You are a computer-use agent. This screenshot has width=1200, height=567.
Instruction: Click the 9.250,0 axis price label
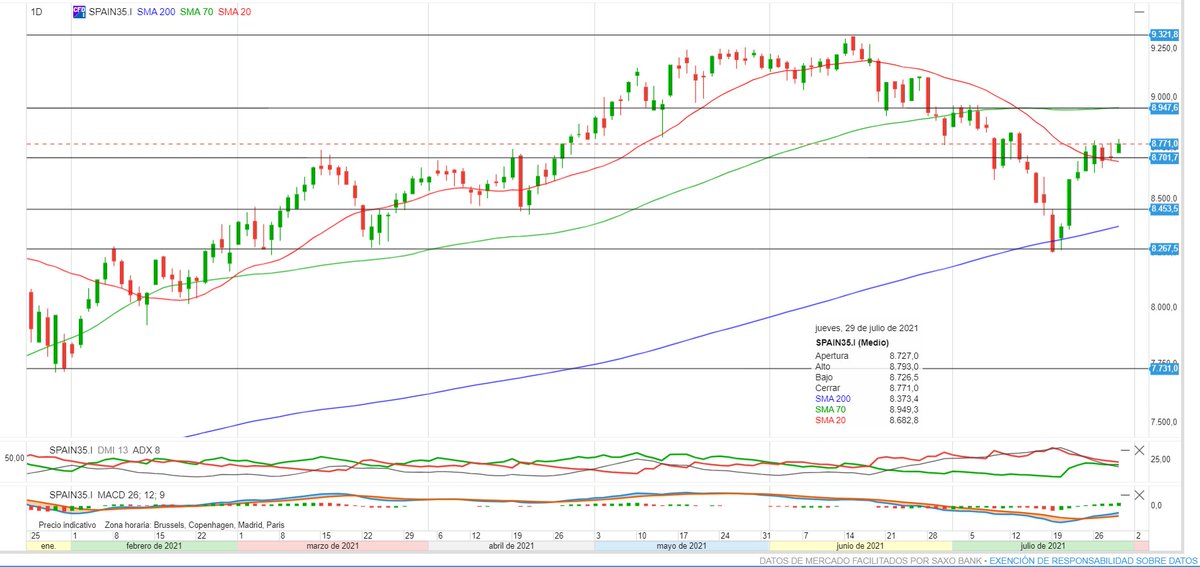click(x=1165, y=48)
